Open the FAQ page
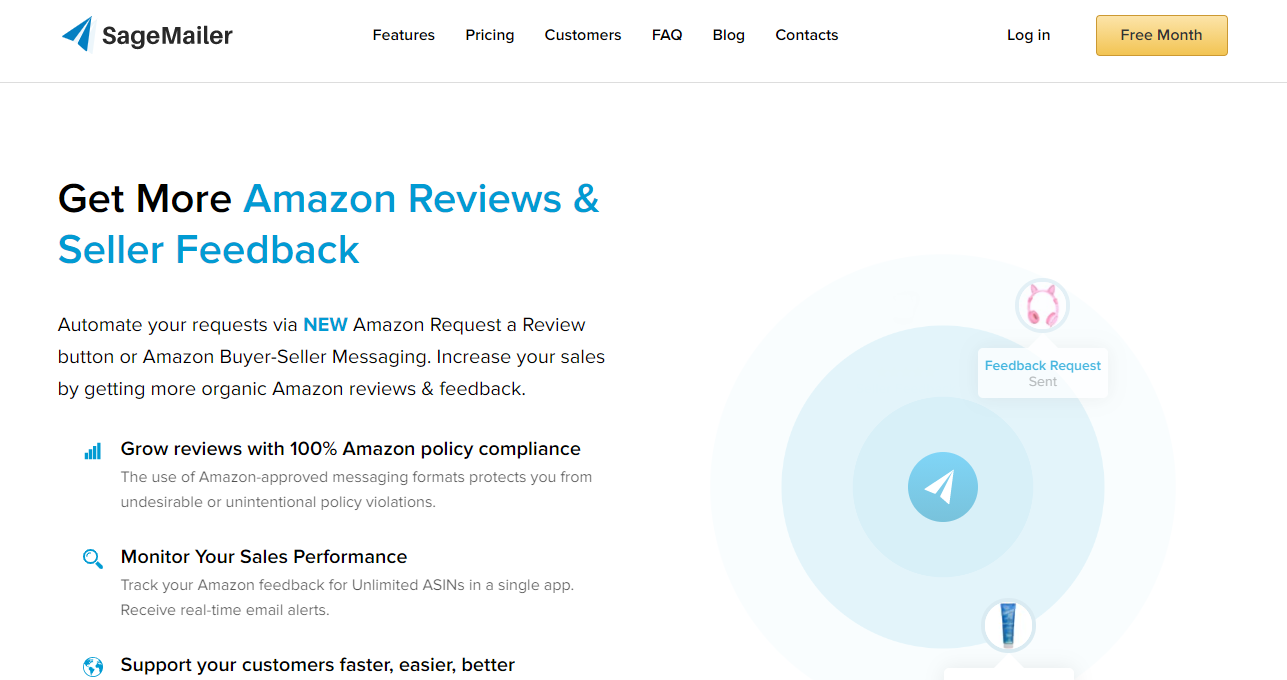 (x=667, y=35)
